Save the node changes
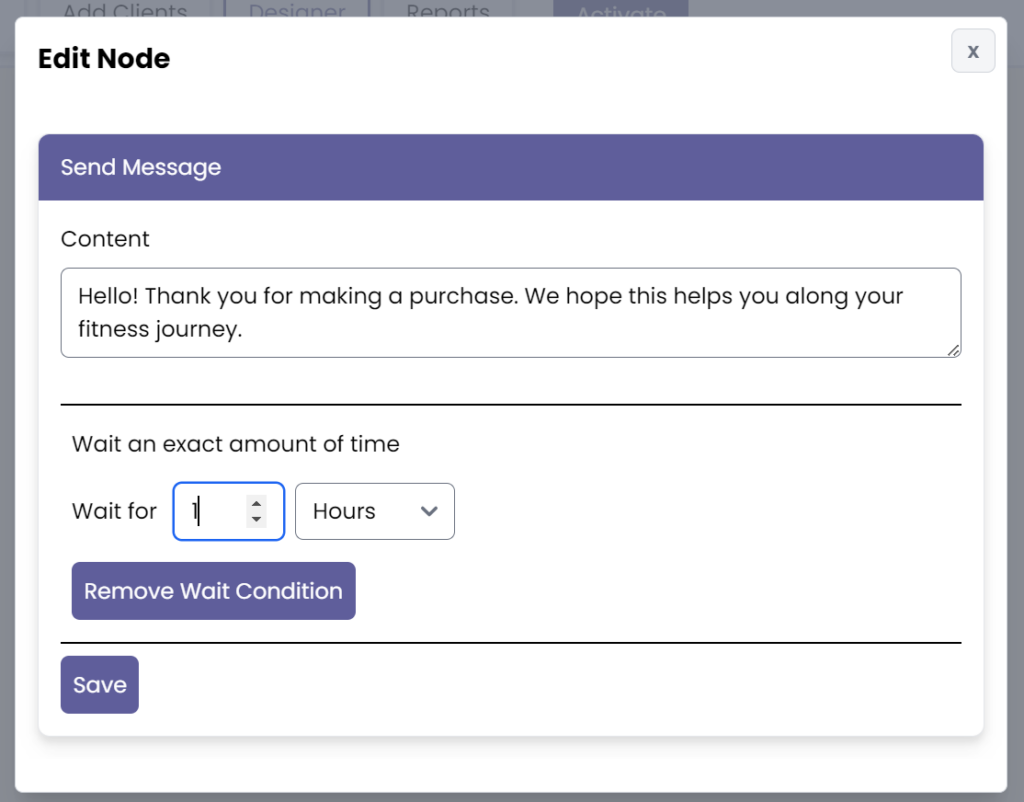The image size is (1024, 802). pos(99,685)
